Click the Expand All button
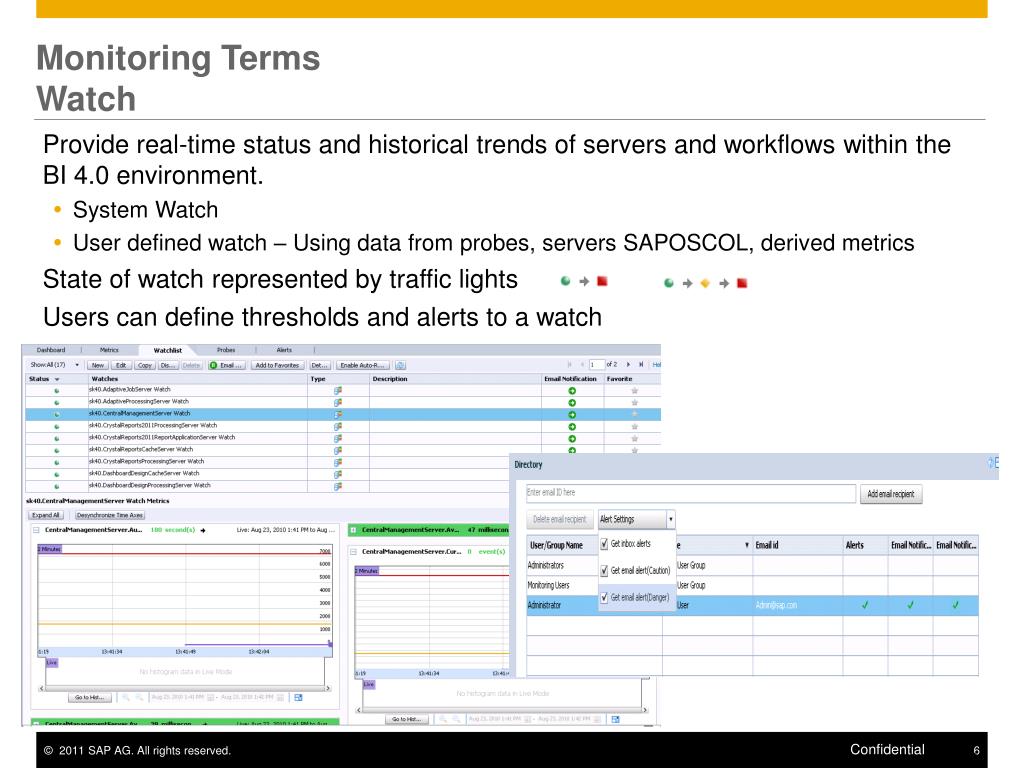The image size is (1024, 768). coord(46,515)
